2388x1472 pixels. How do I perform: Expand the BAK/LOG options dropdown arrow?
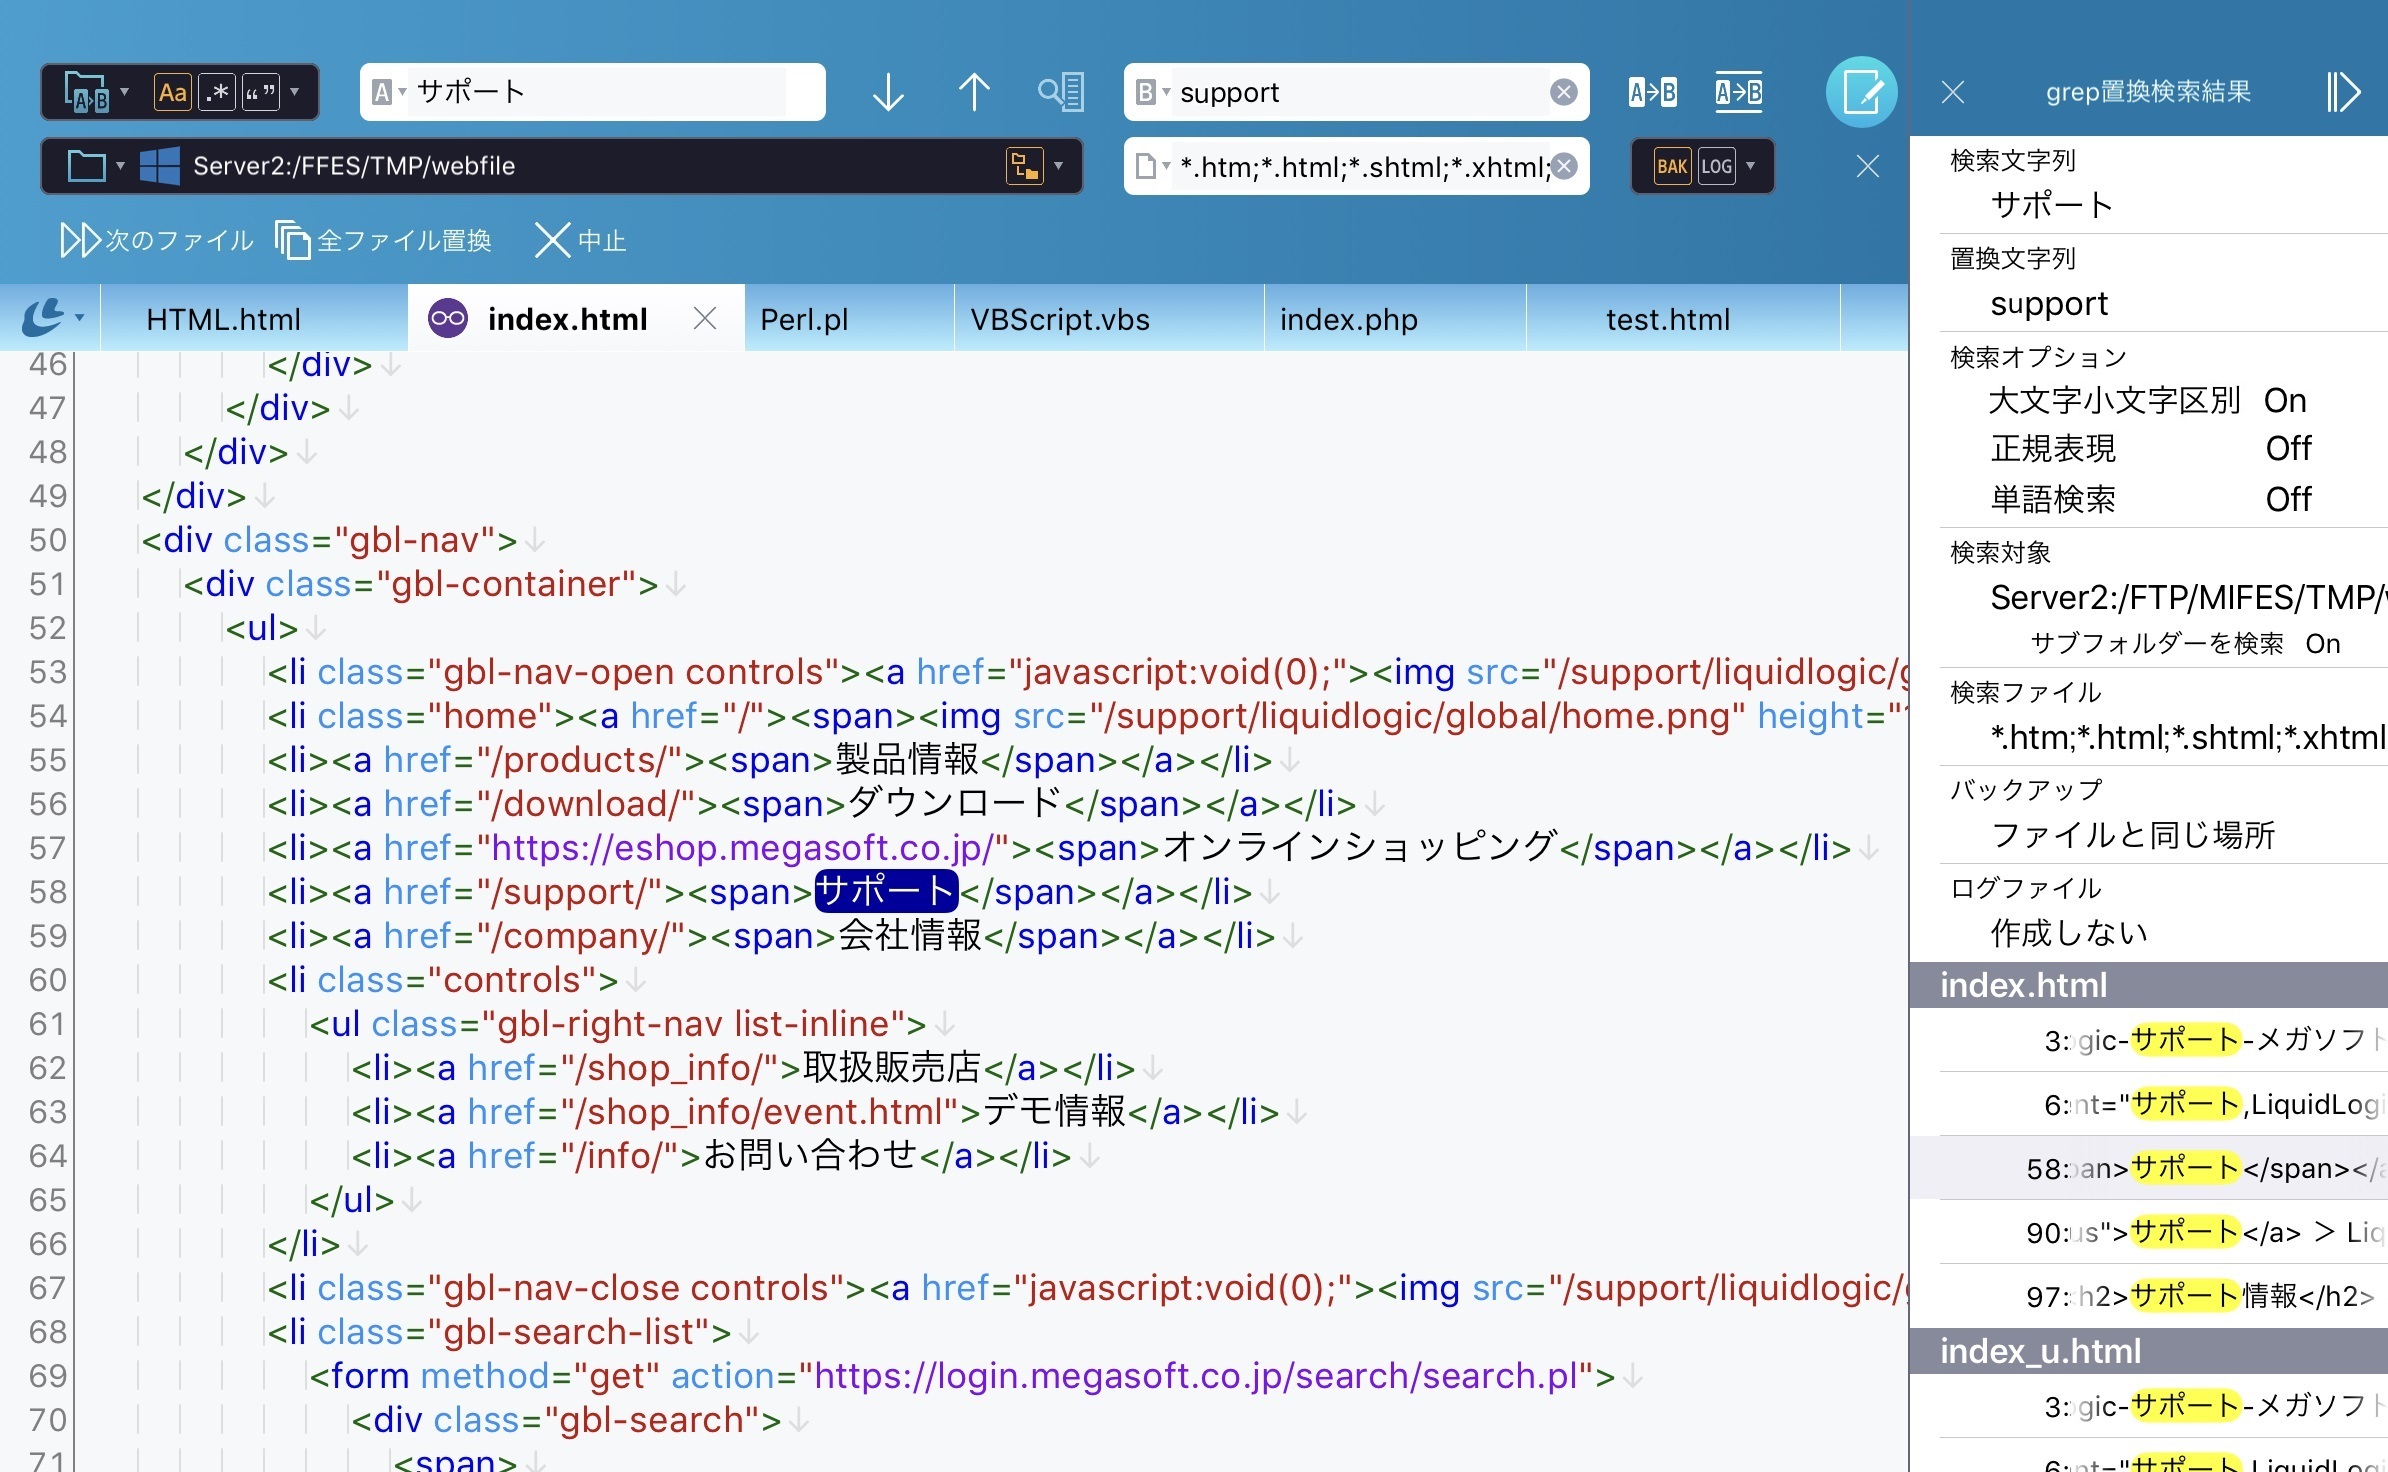(x=1751, y=166)
